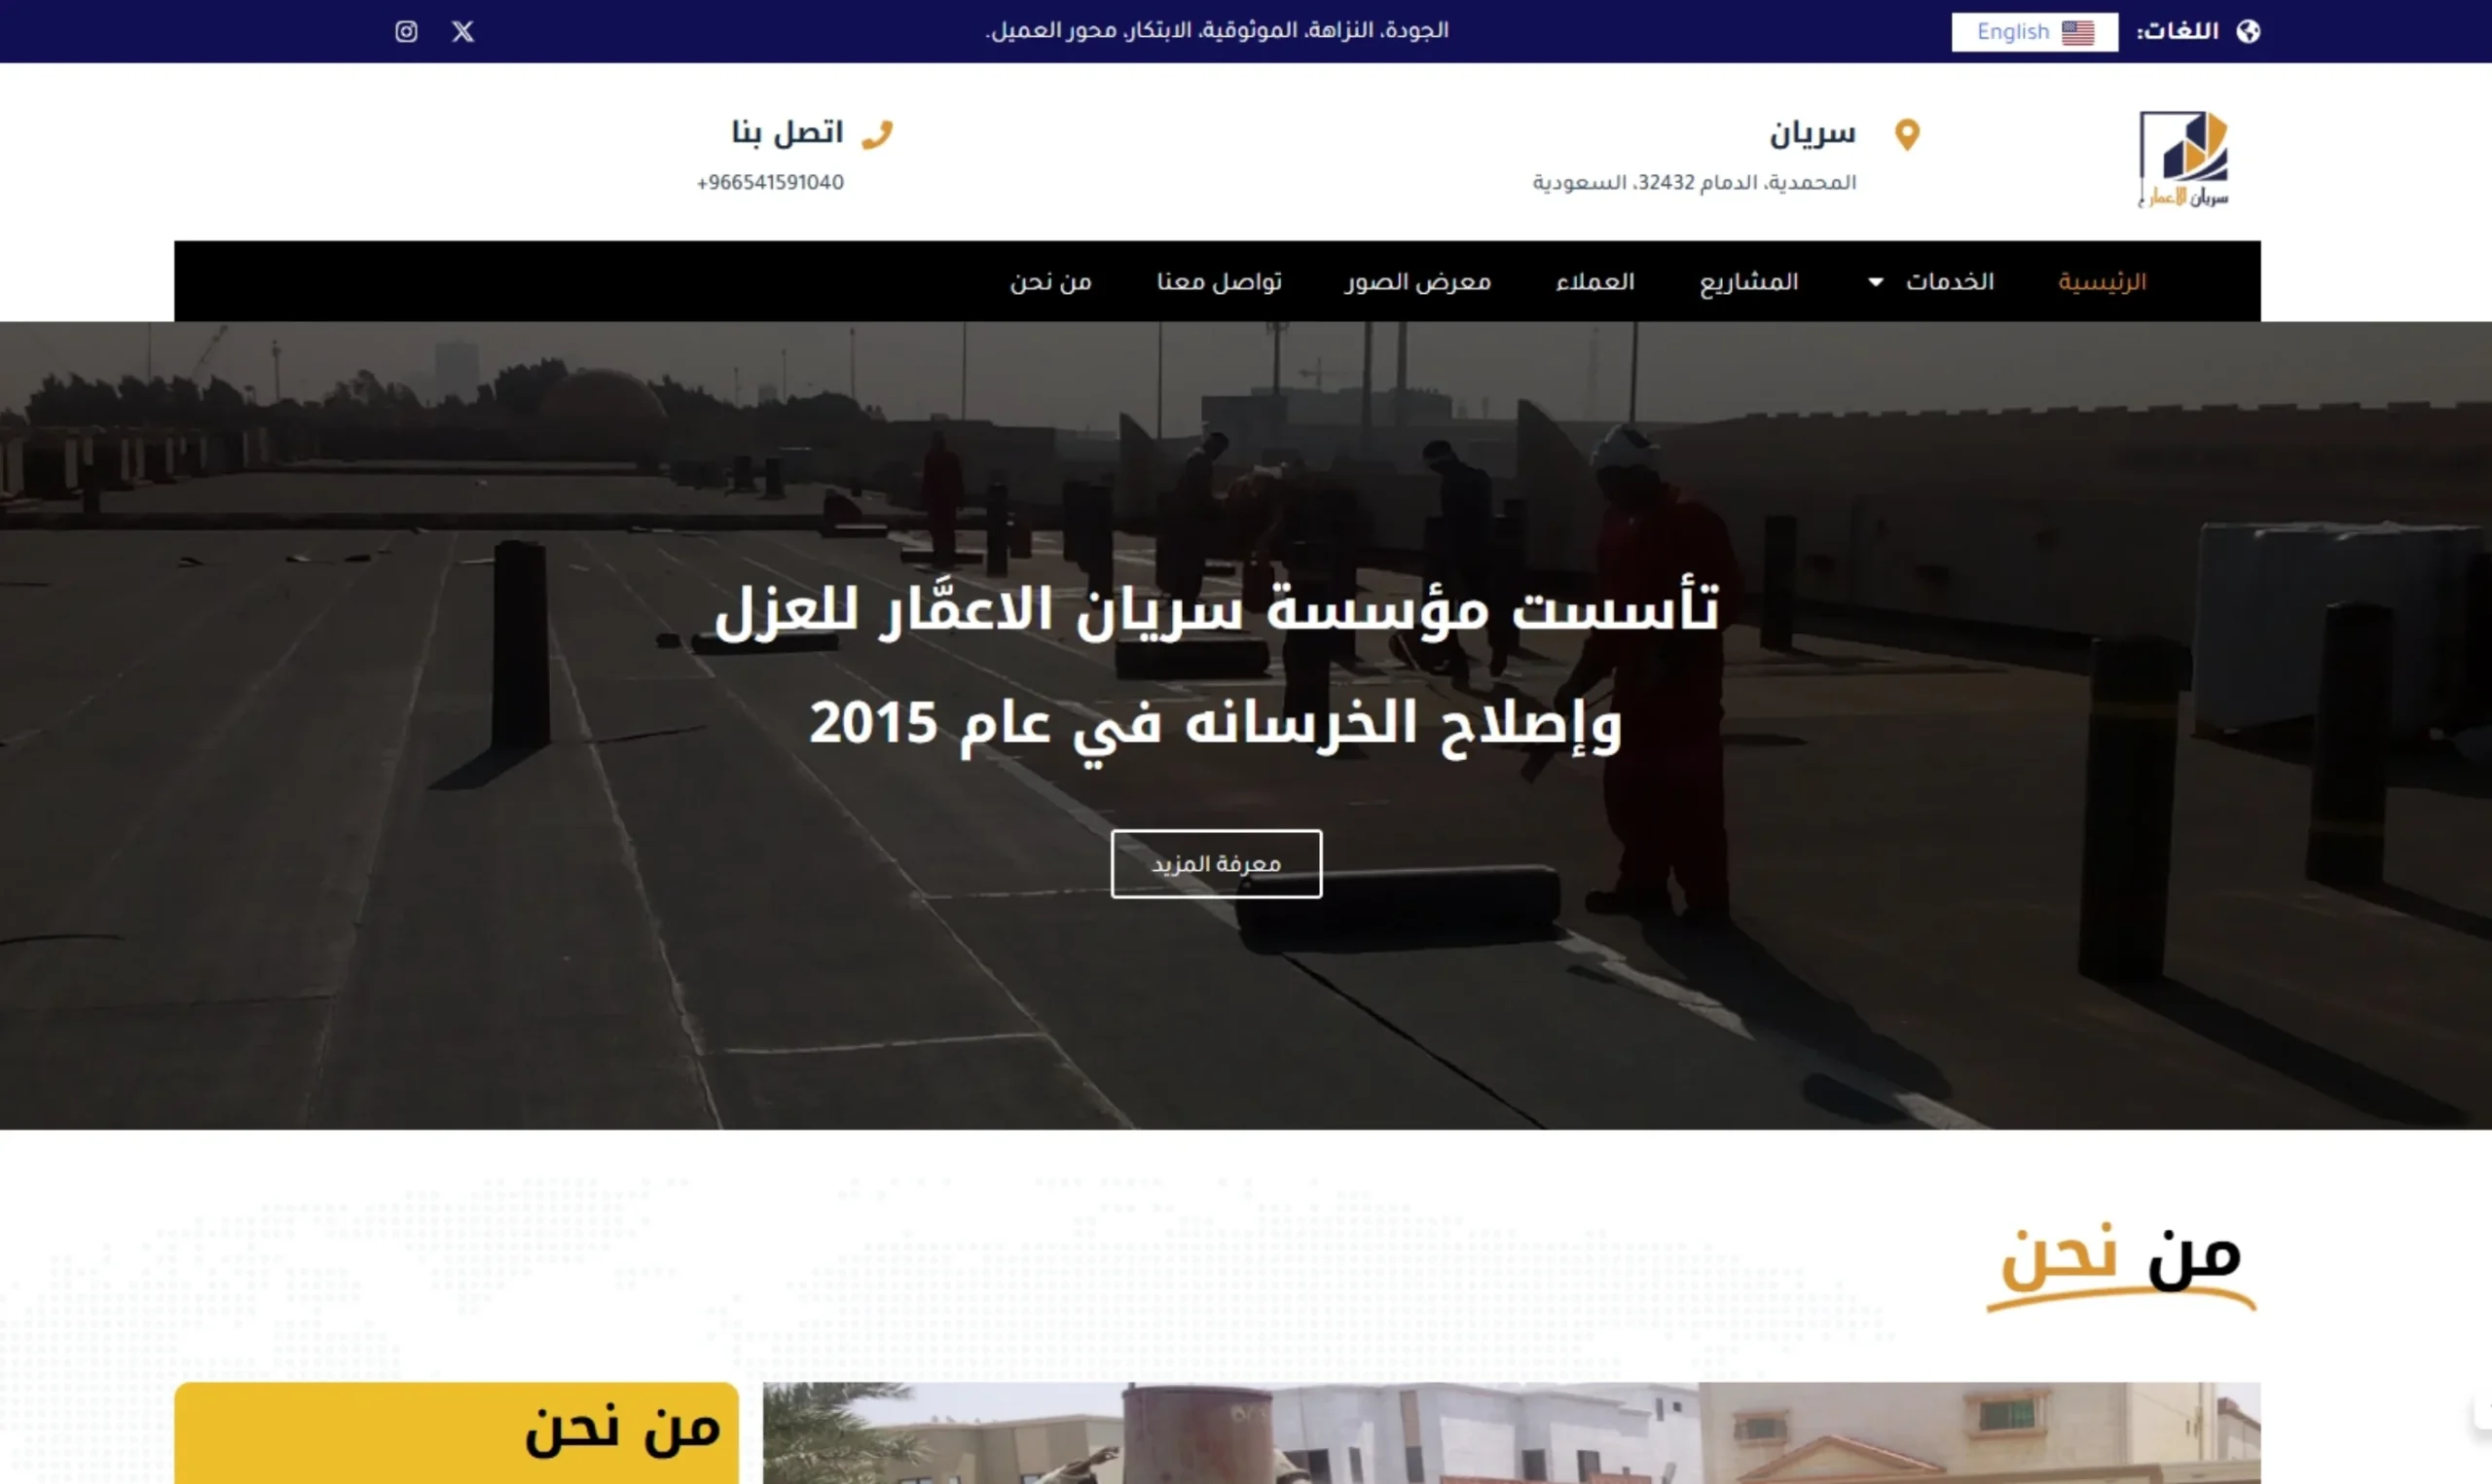Image resolution: width=2492 pixels, height=1484 pixels.
Task: Expand the الخدمات dropdown arrow
Action: tap(1876, 282)
